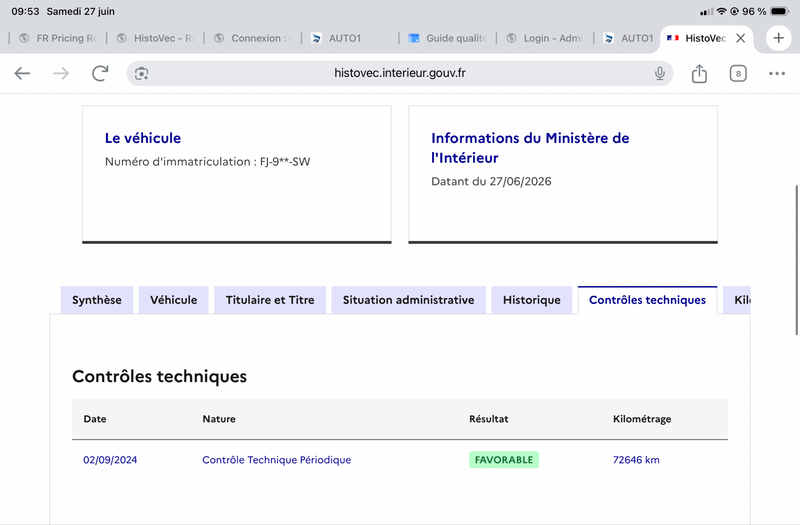Switch to the FR Pricing browser tab
The image size is (800, 525).
(58, 38)
